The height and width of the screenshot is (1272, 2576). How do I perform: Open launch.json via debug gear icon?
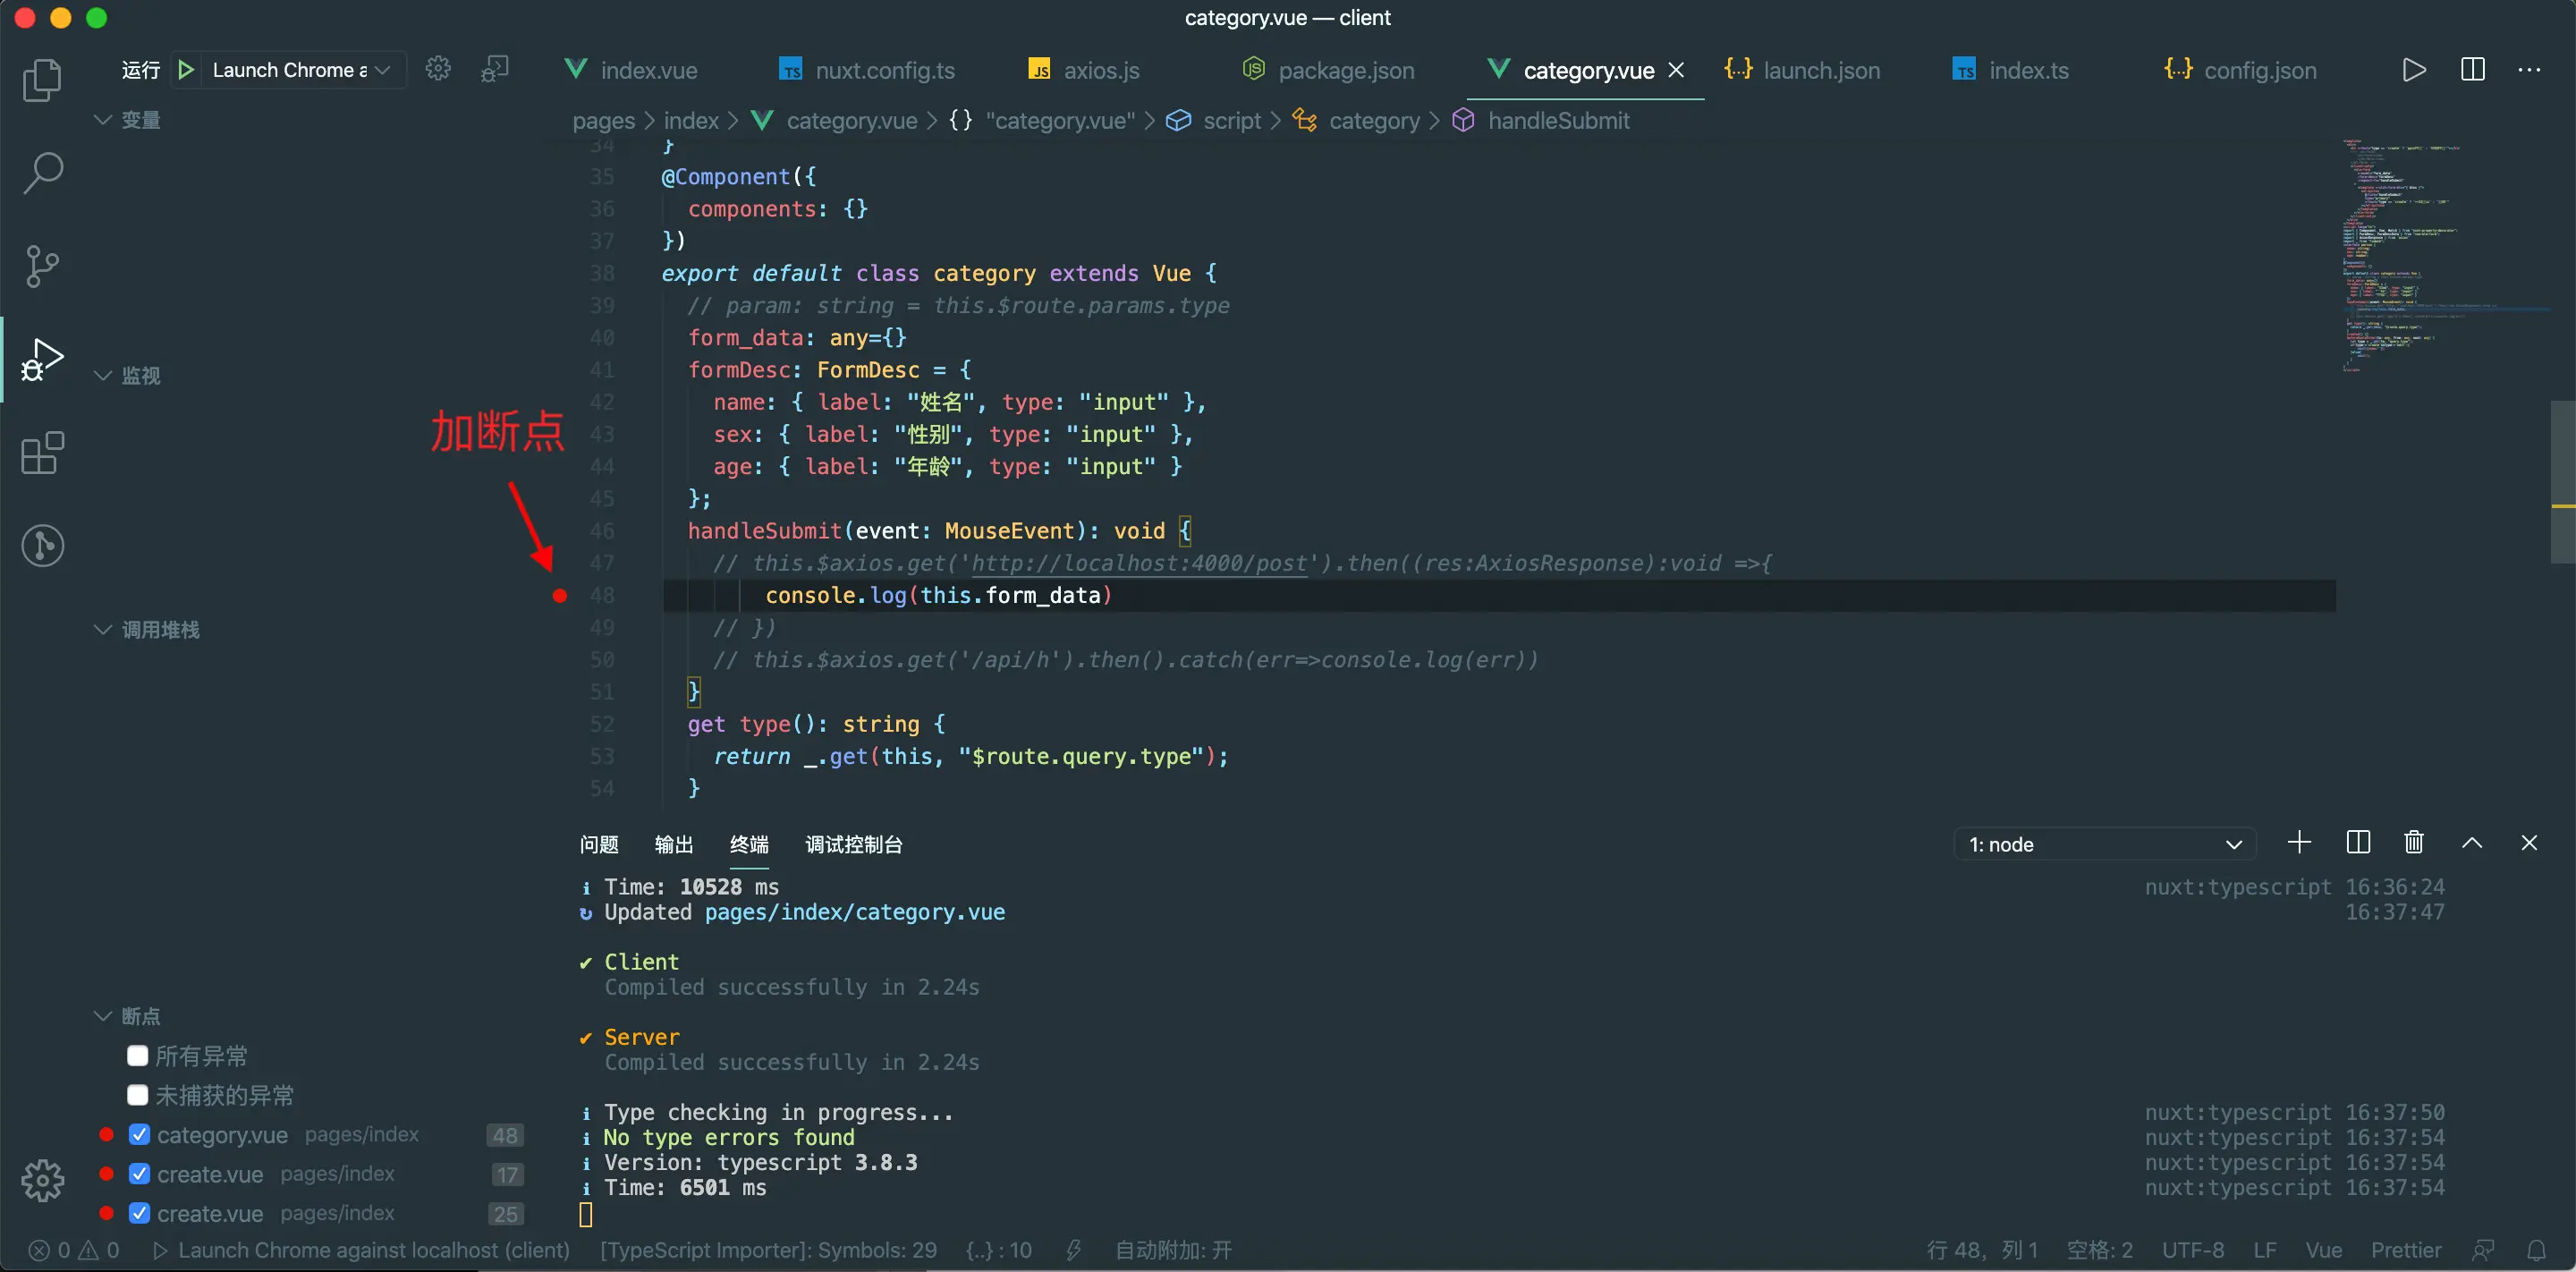[438, 69]
